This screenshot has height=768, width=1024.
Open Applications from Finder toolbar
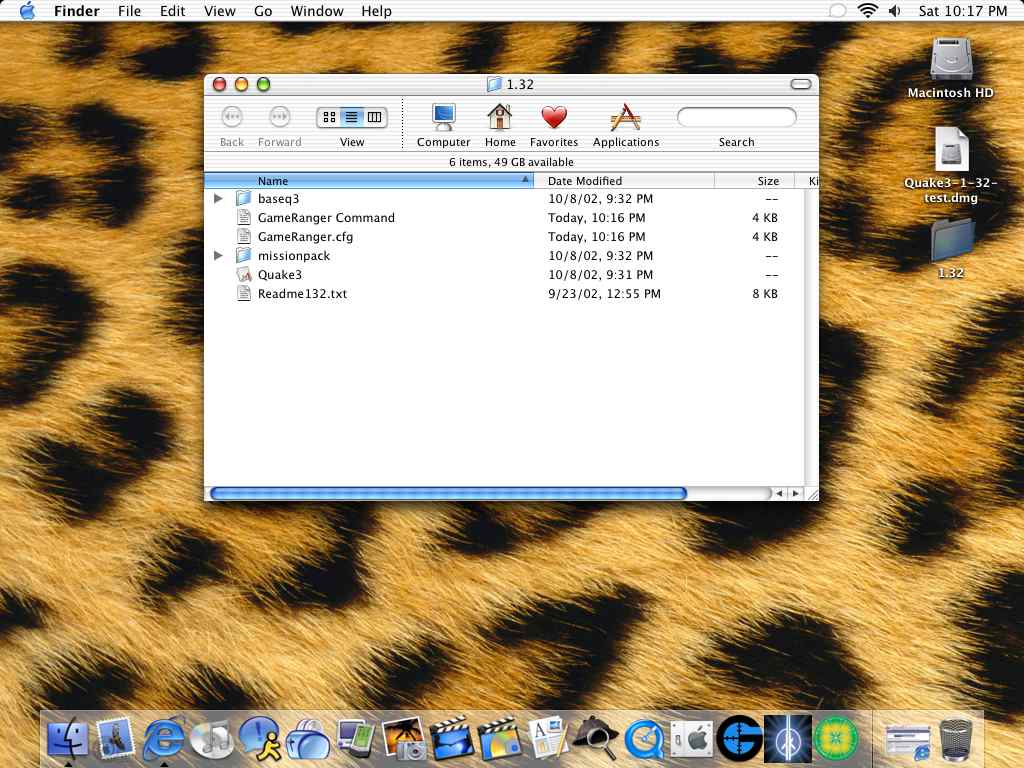tap(626, 125)
